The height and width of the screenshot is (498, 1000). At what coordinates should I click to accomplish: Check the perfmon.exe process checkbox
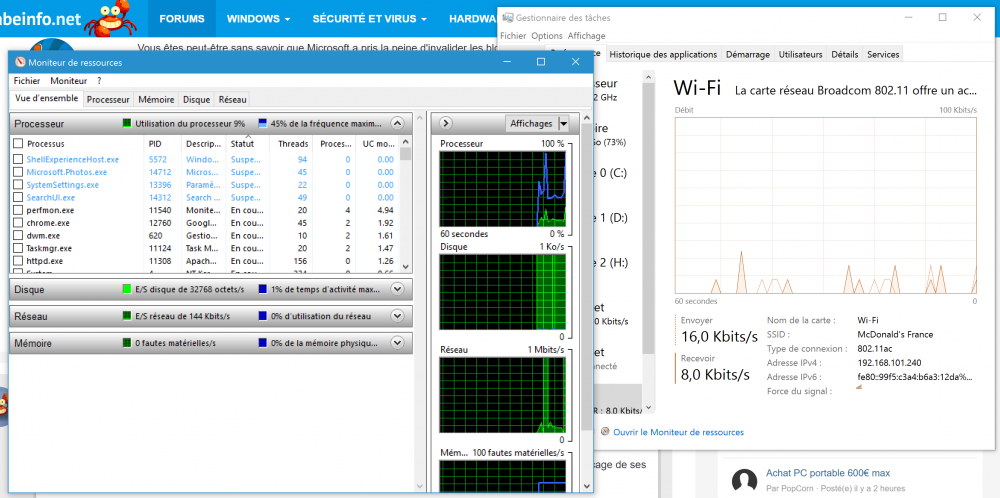coord(18,211)
